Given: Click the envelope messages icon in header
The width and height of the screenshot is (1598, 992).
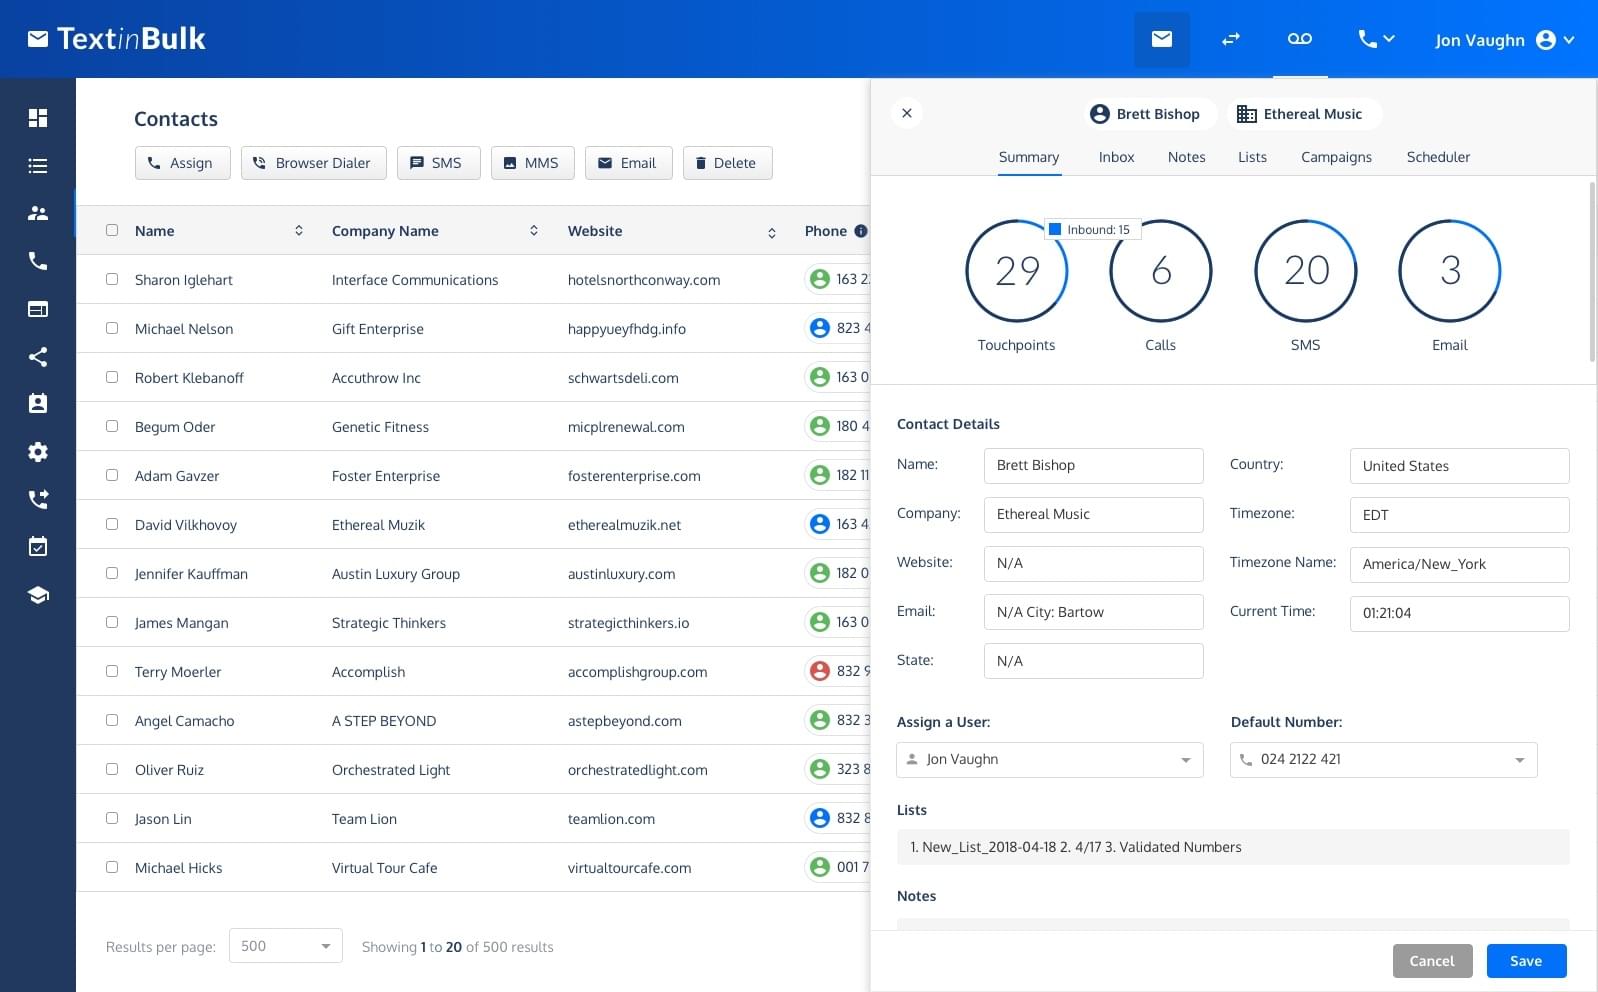Looking at the screenshot, I should click(1161, 39).
